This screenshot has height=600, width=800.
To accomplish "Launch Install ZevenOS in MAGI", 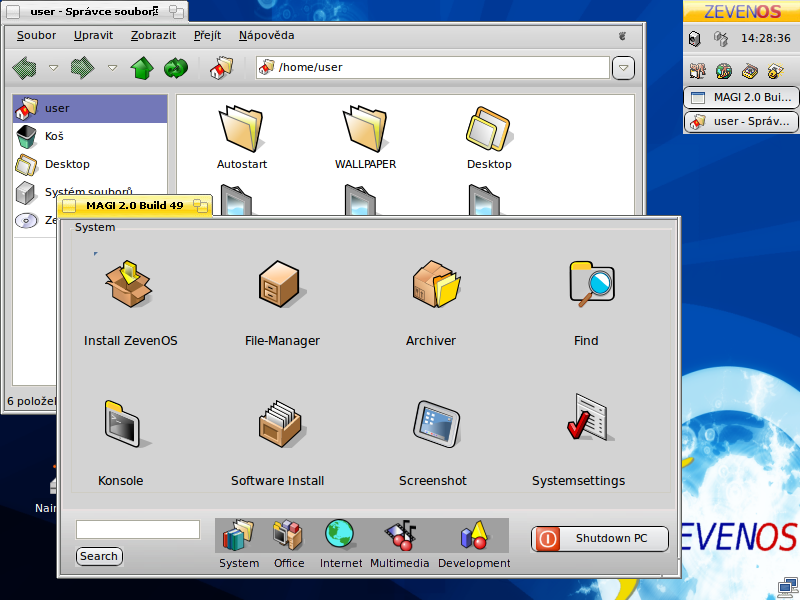I will point(129,284).
